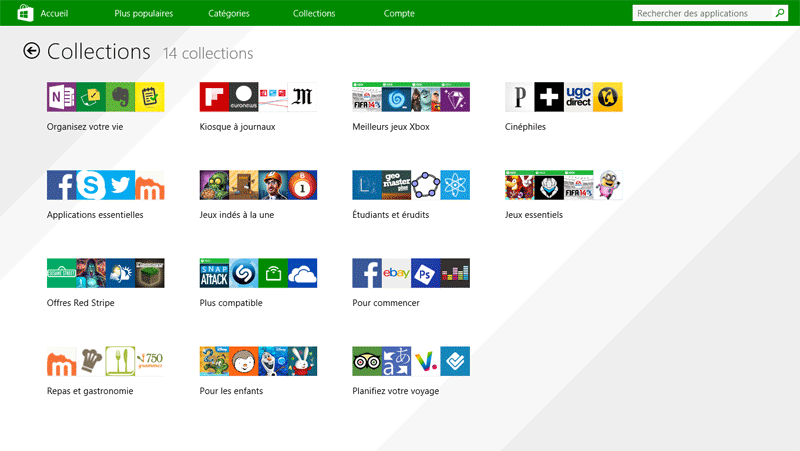This screenshot has height=451, width=800.
Task: Click the OneNote app icon
Action: point(61,97)
